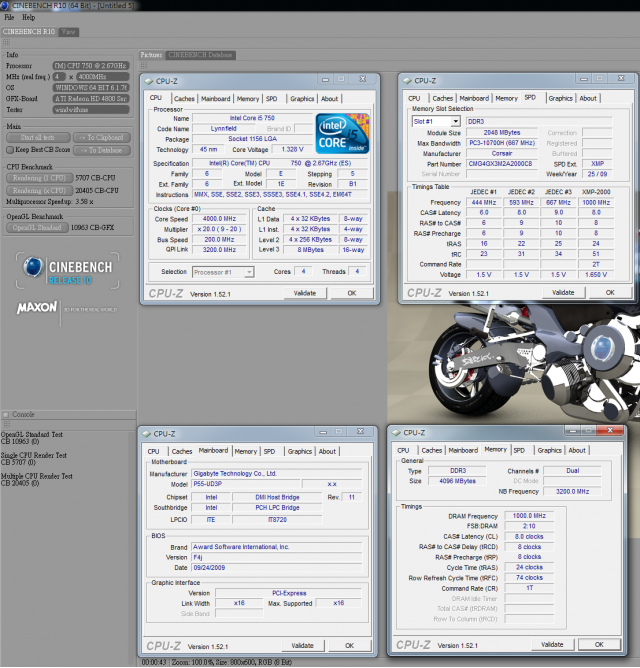
Task: Close the Mainboard CPU-Z window
Action: coord(360,432)
